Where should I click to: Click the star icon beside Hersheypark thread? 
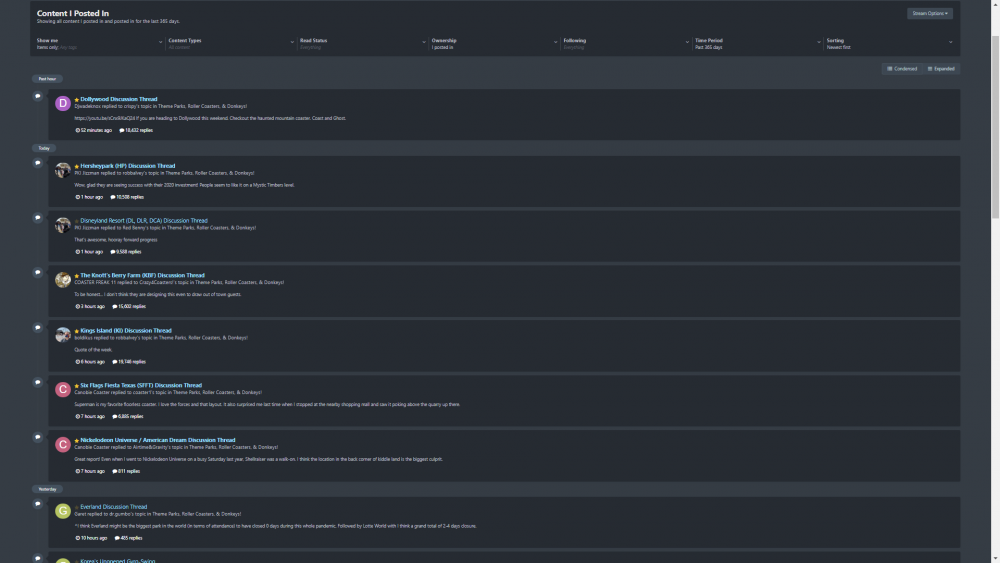77,166
